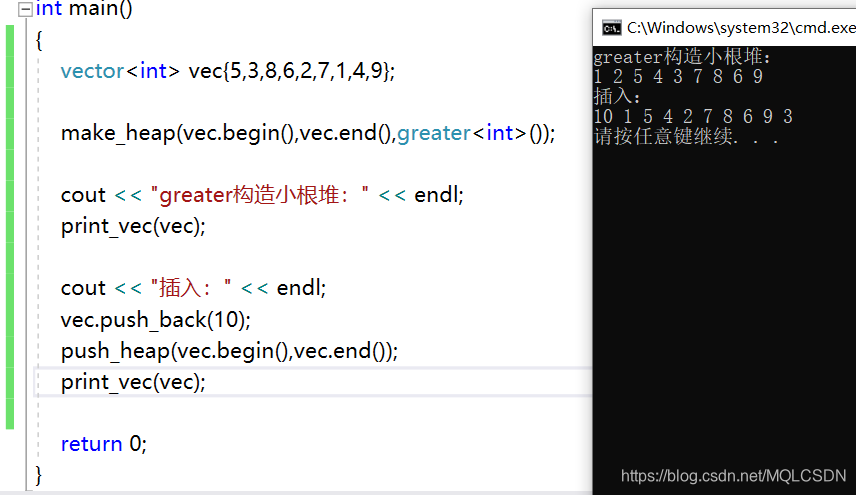Click console text '请按任意键继续. . .'

[x=686, y=136]
